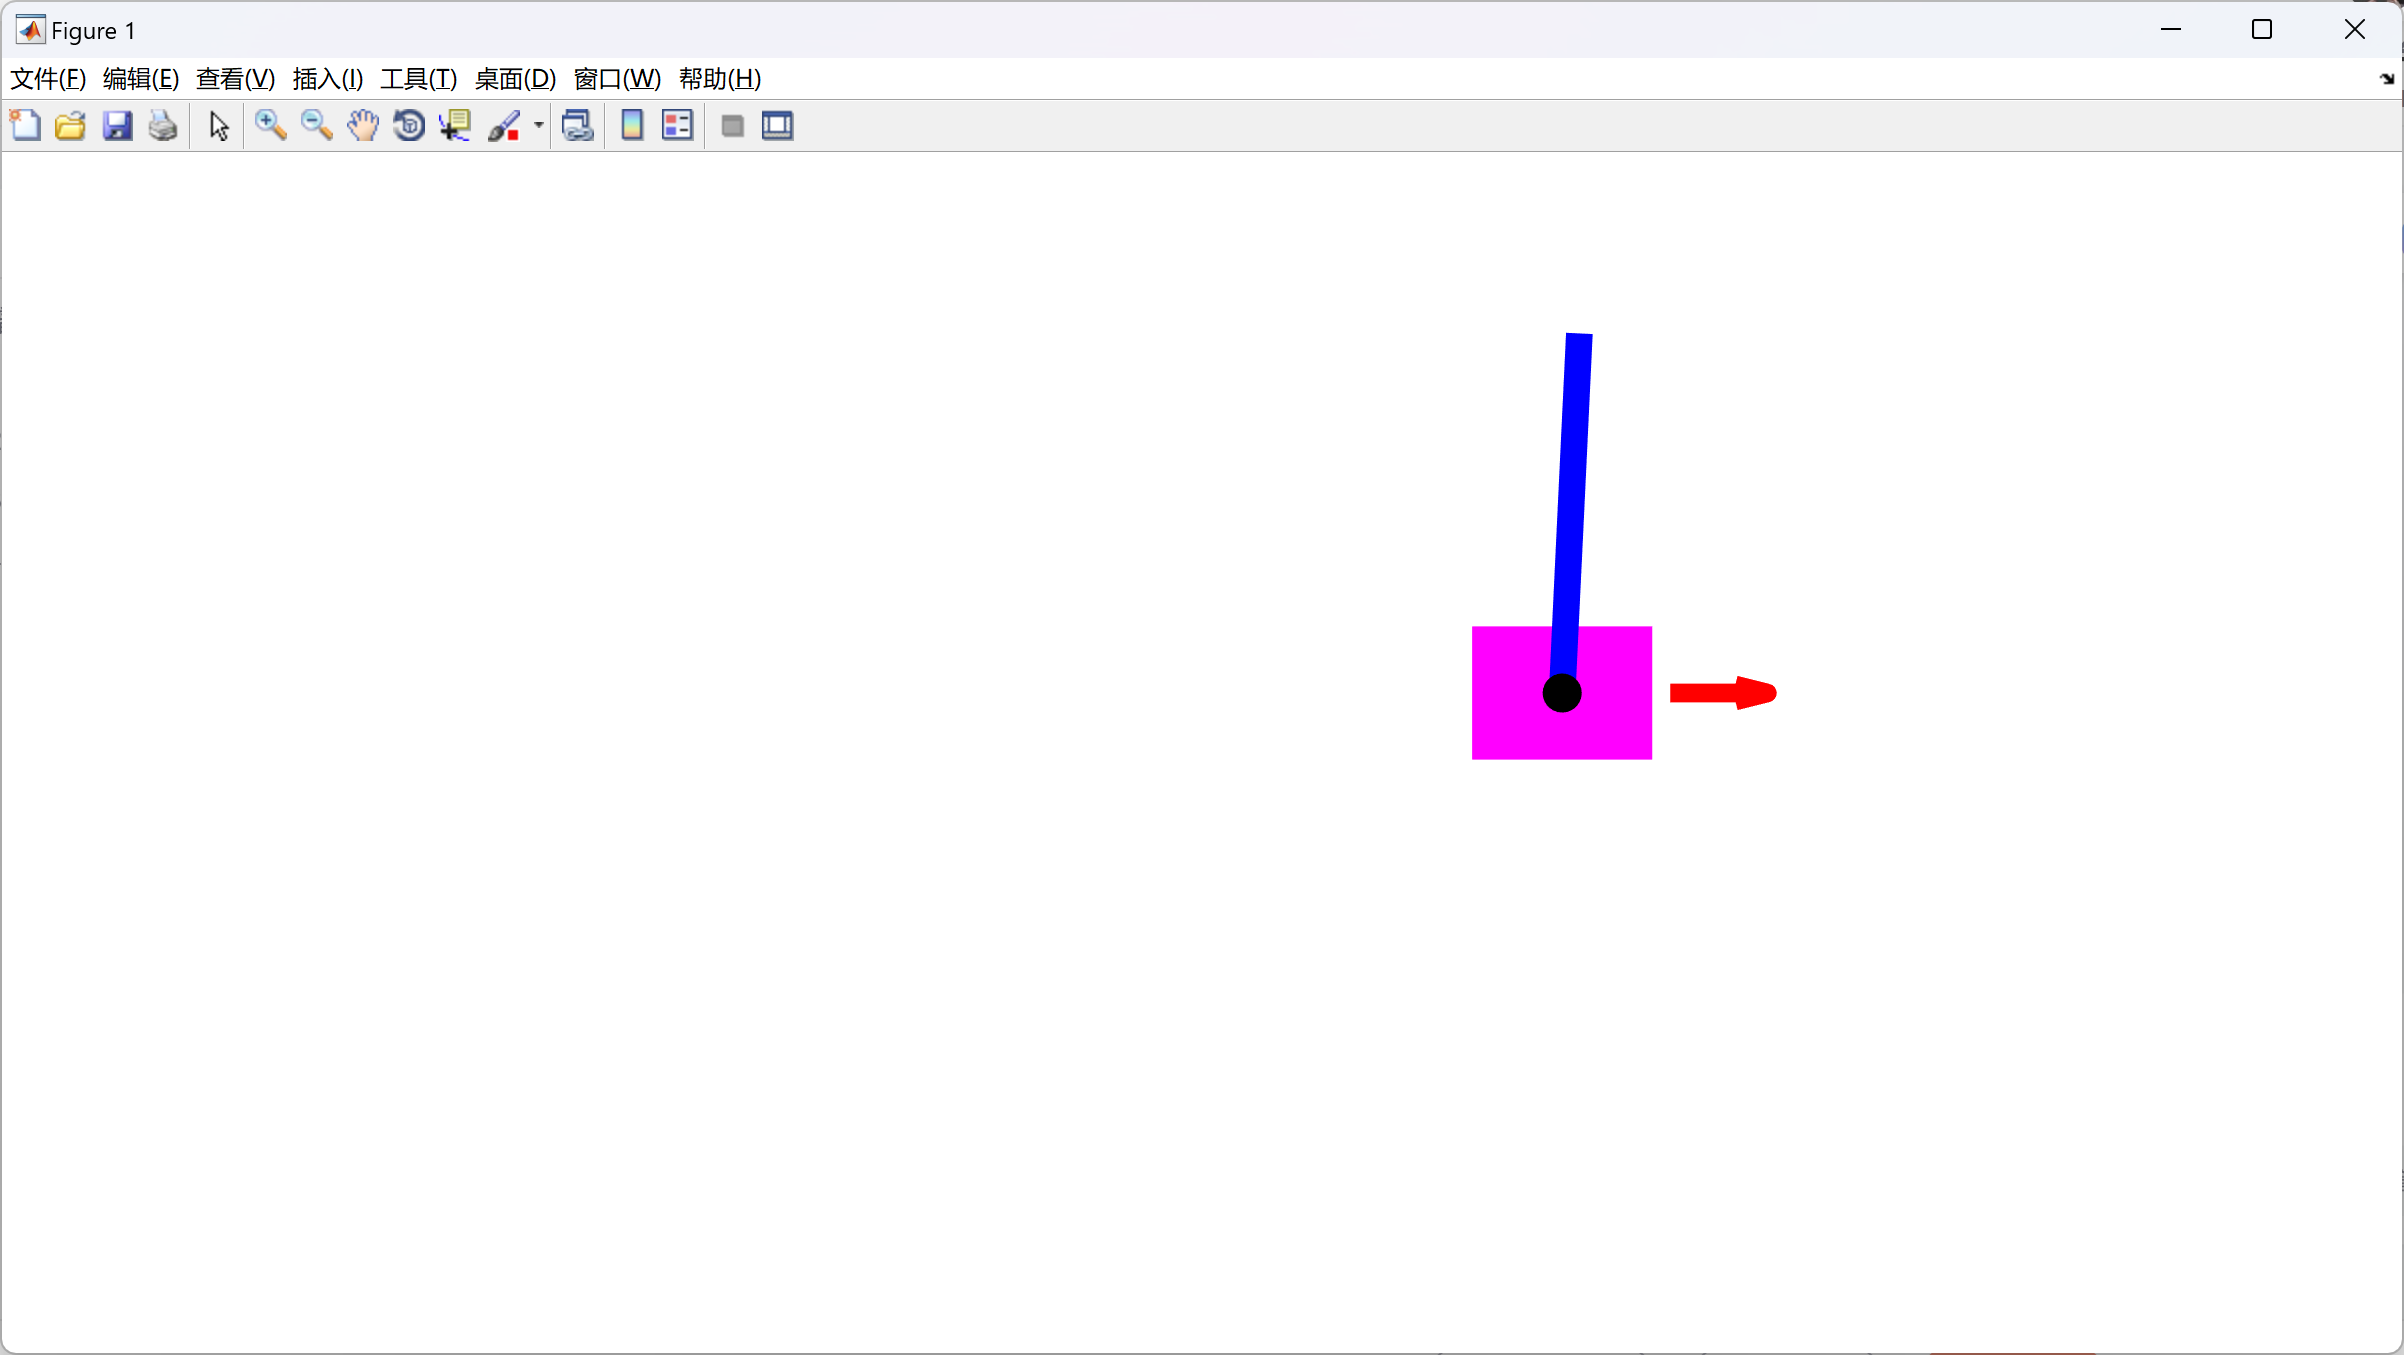Open the 插入(I) menu
The width and height of the screenshot is (2404, 1355).
pyautogui.click(x=327, y=79)
